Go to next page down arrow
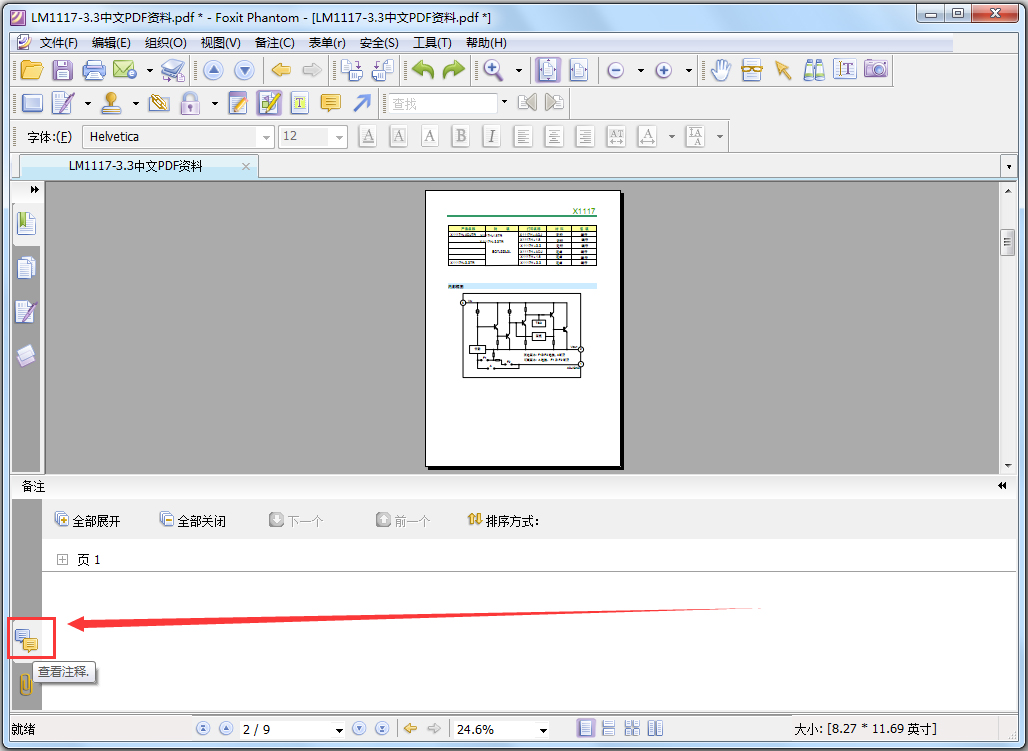The image size is (1028, 751). [244, 70]
